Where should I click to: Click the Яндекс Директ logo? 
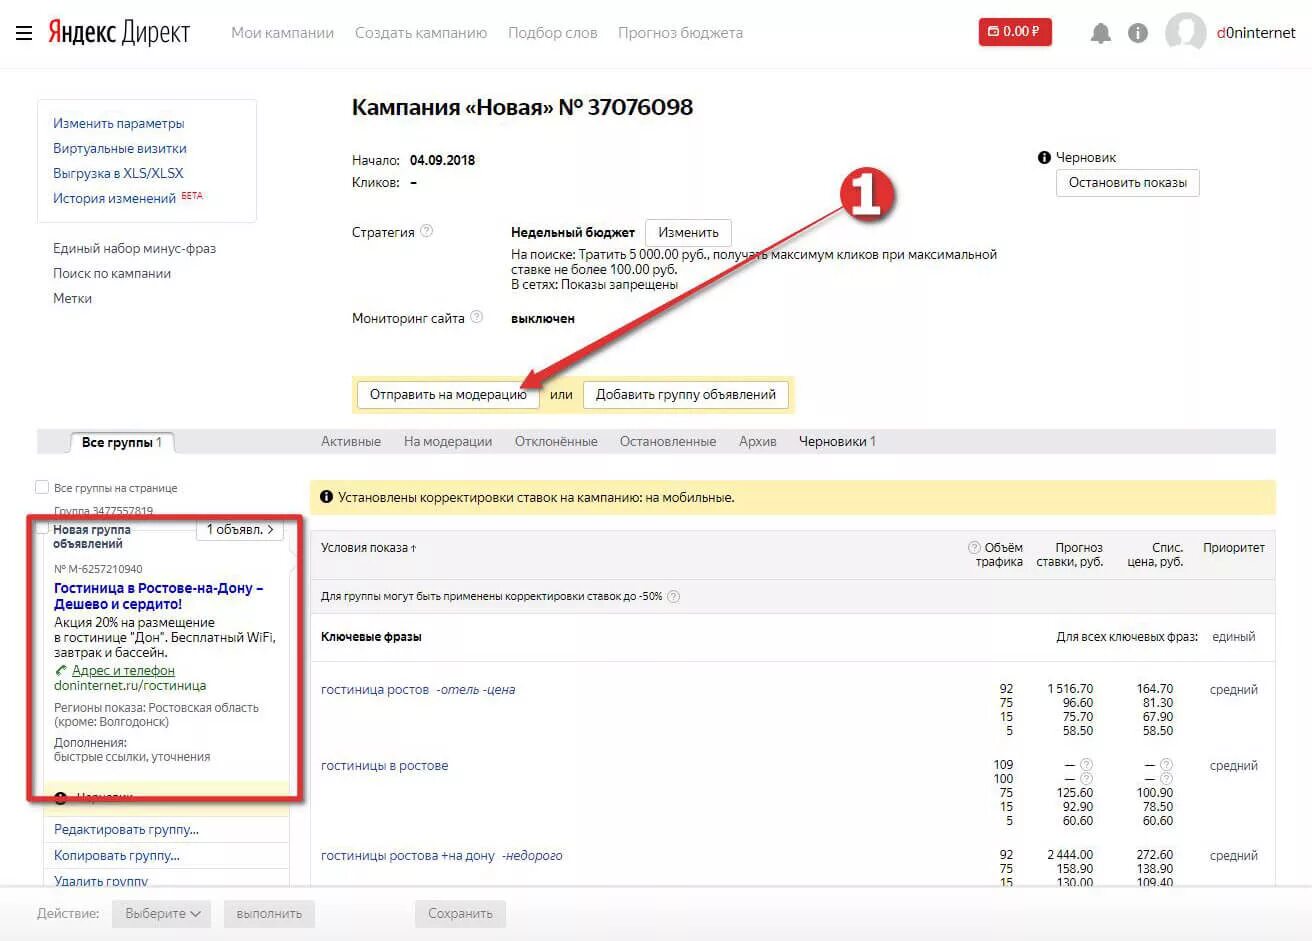click(119, 33)
